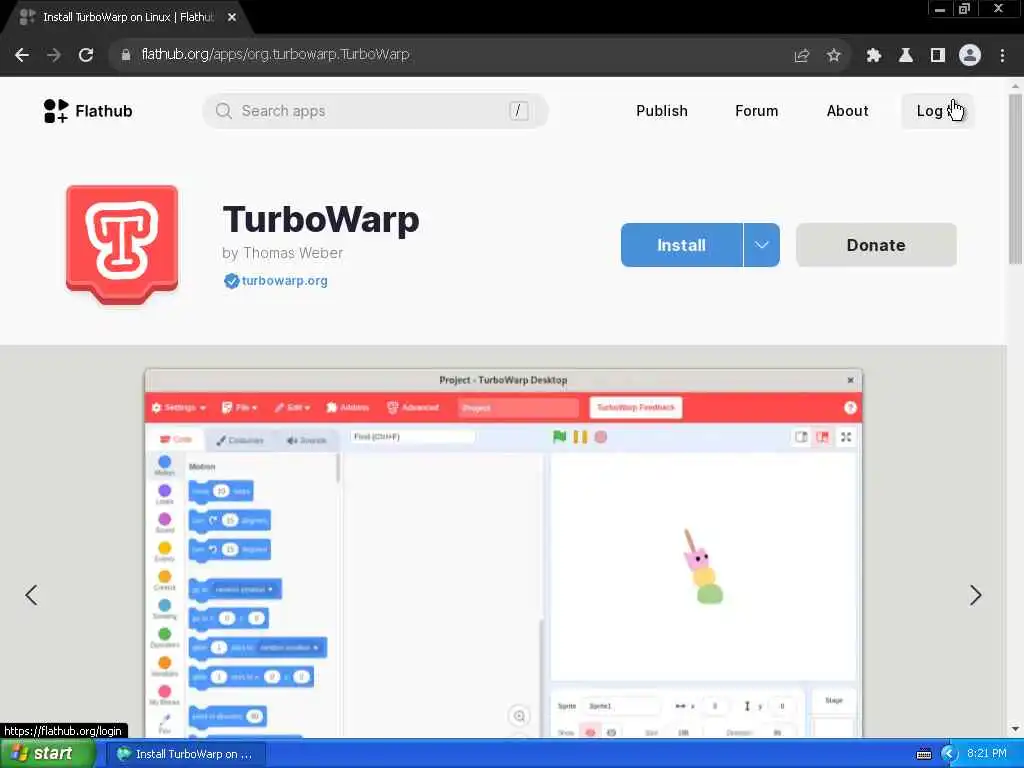Open the browser extensions puzzle icon
Viewport: 1024px width, 768px height.
click(x=874, y=56)
